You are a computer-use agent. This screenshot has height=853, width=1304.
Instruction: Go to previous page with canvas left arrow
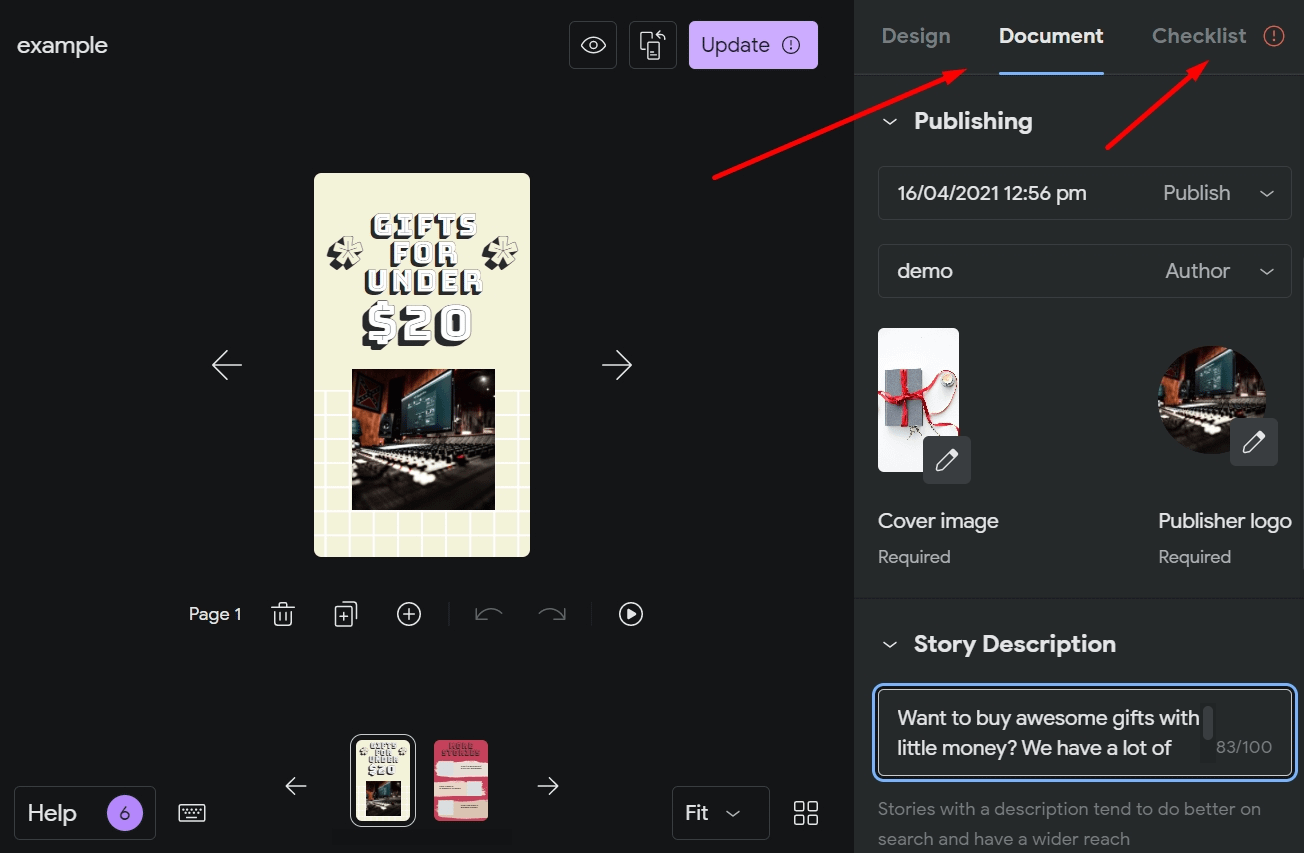click(x=227, y=365)
